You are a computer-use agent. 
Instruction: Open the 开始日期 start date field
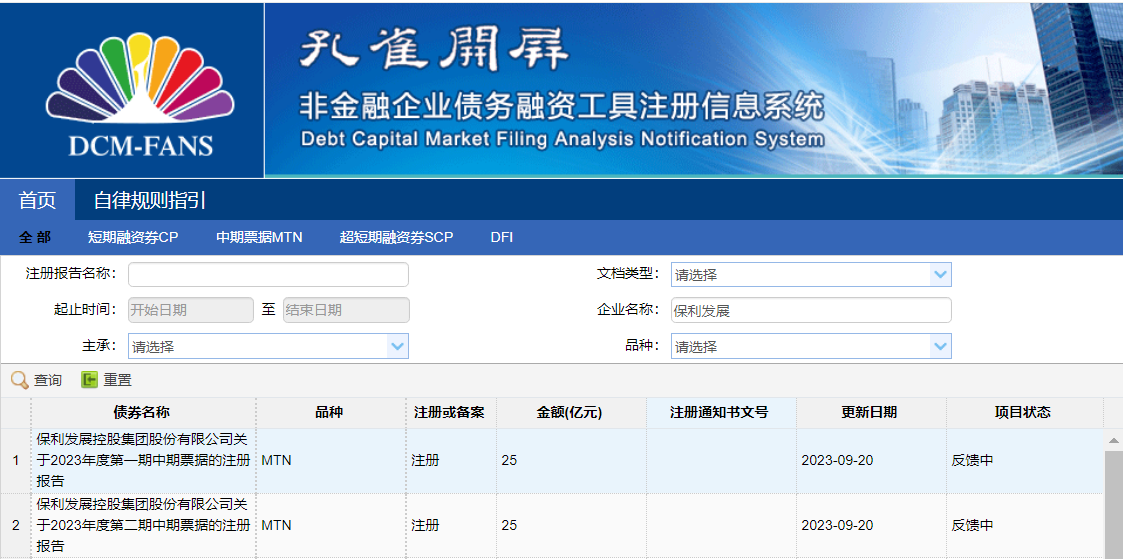point(191,310)
